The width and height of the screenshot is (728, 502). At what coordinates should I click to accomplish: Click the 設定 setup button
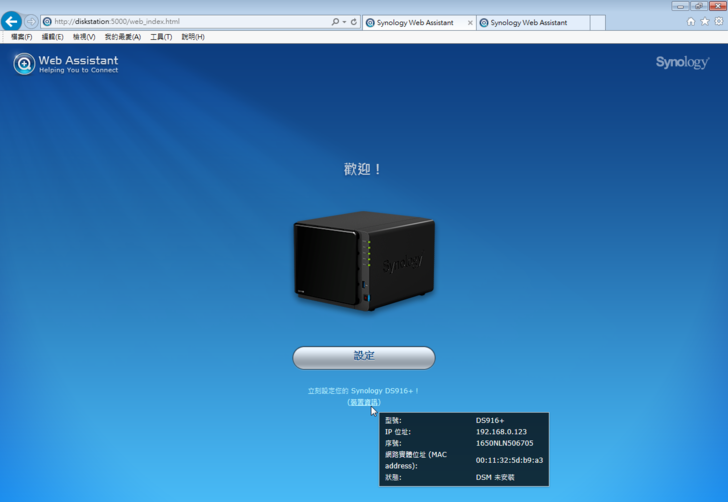click(364, 358)
